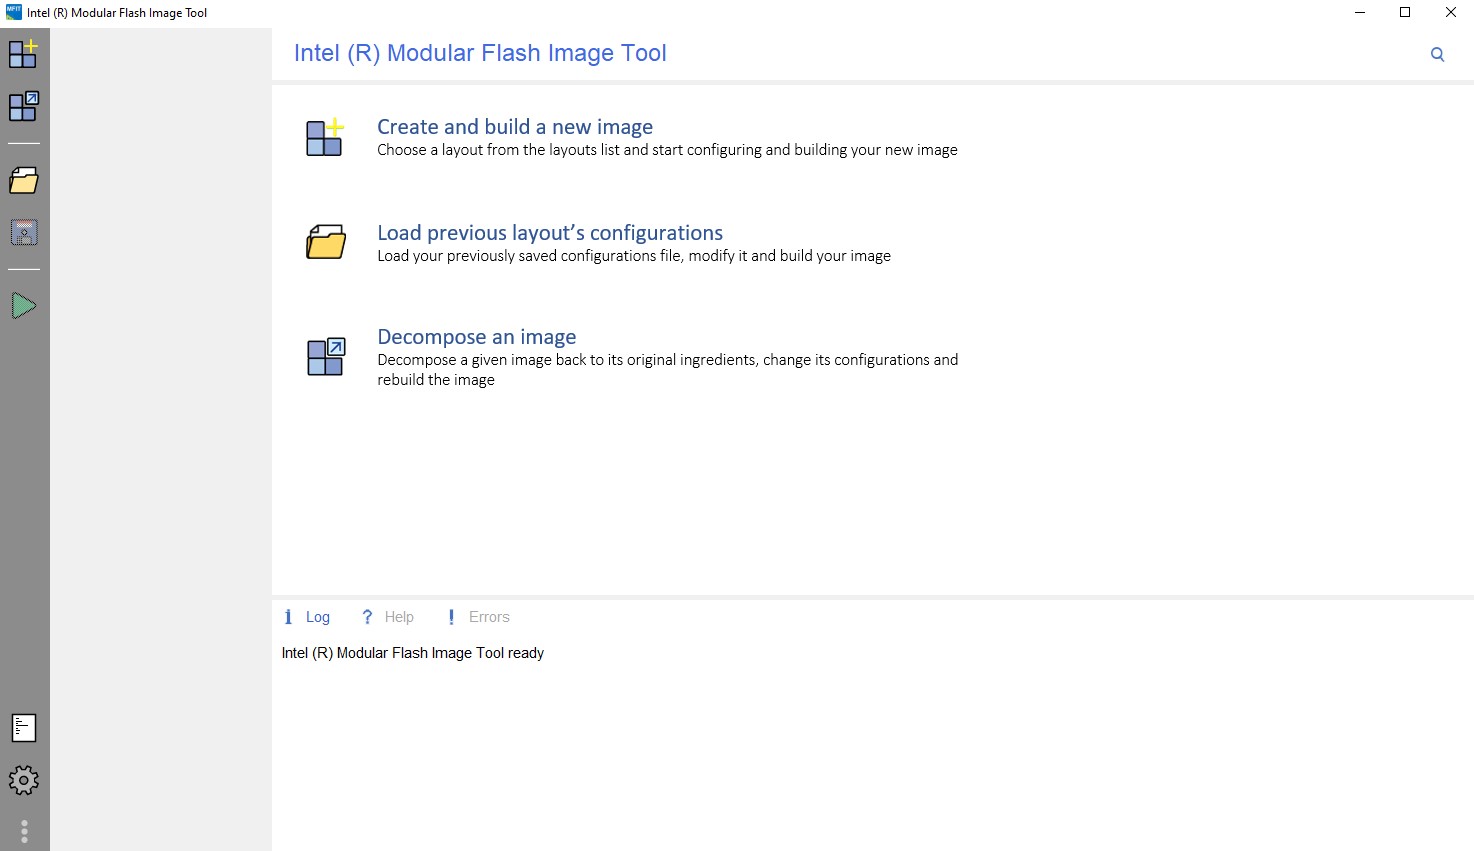Click the Intel (R) Modular Flash Image Tool heading
The height and width of the screenshot is (851, 1474).
pyautogui.click(x=480, y=53)
